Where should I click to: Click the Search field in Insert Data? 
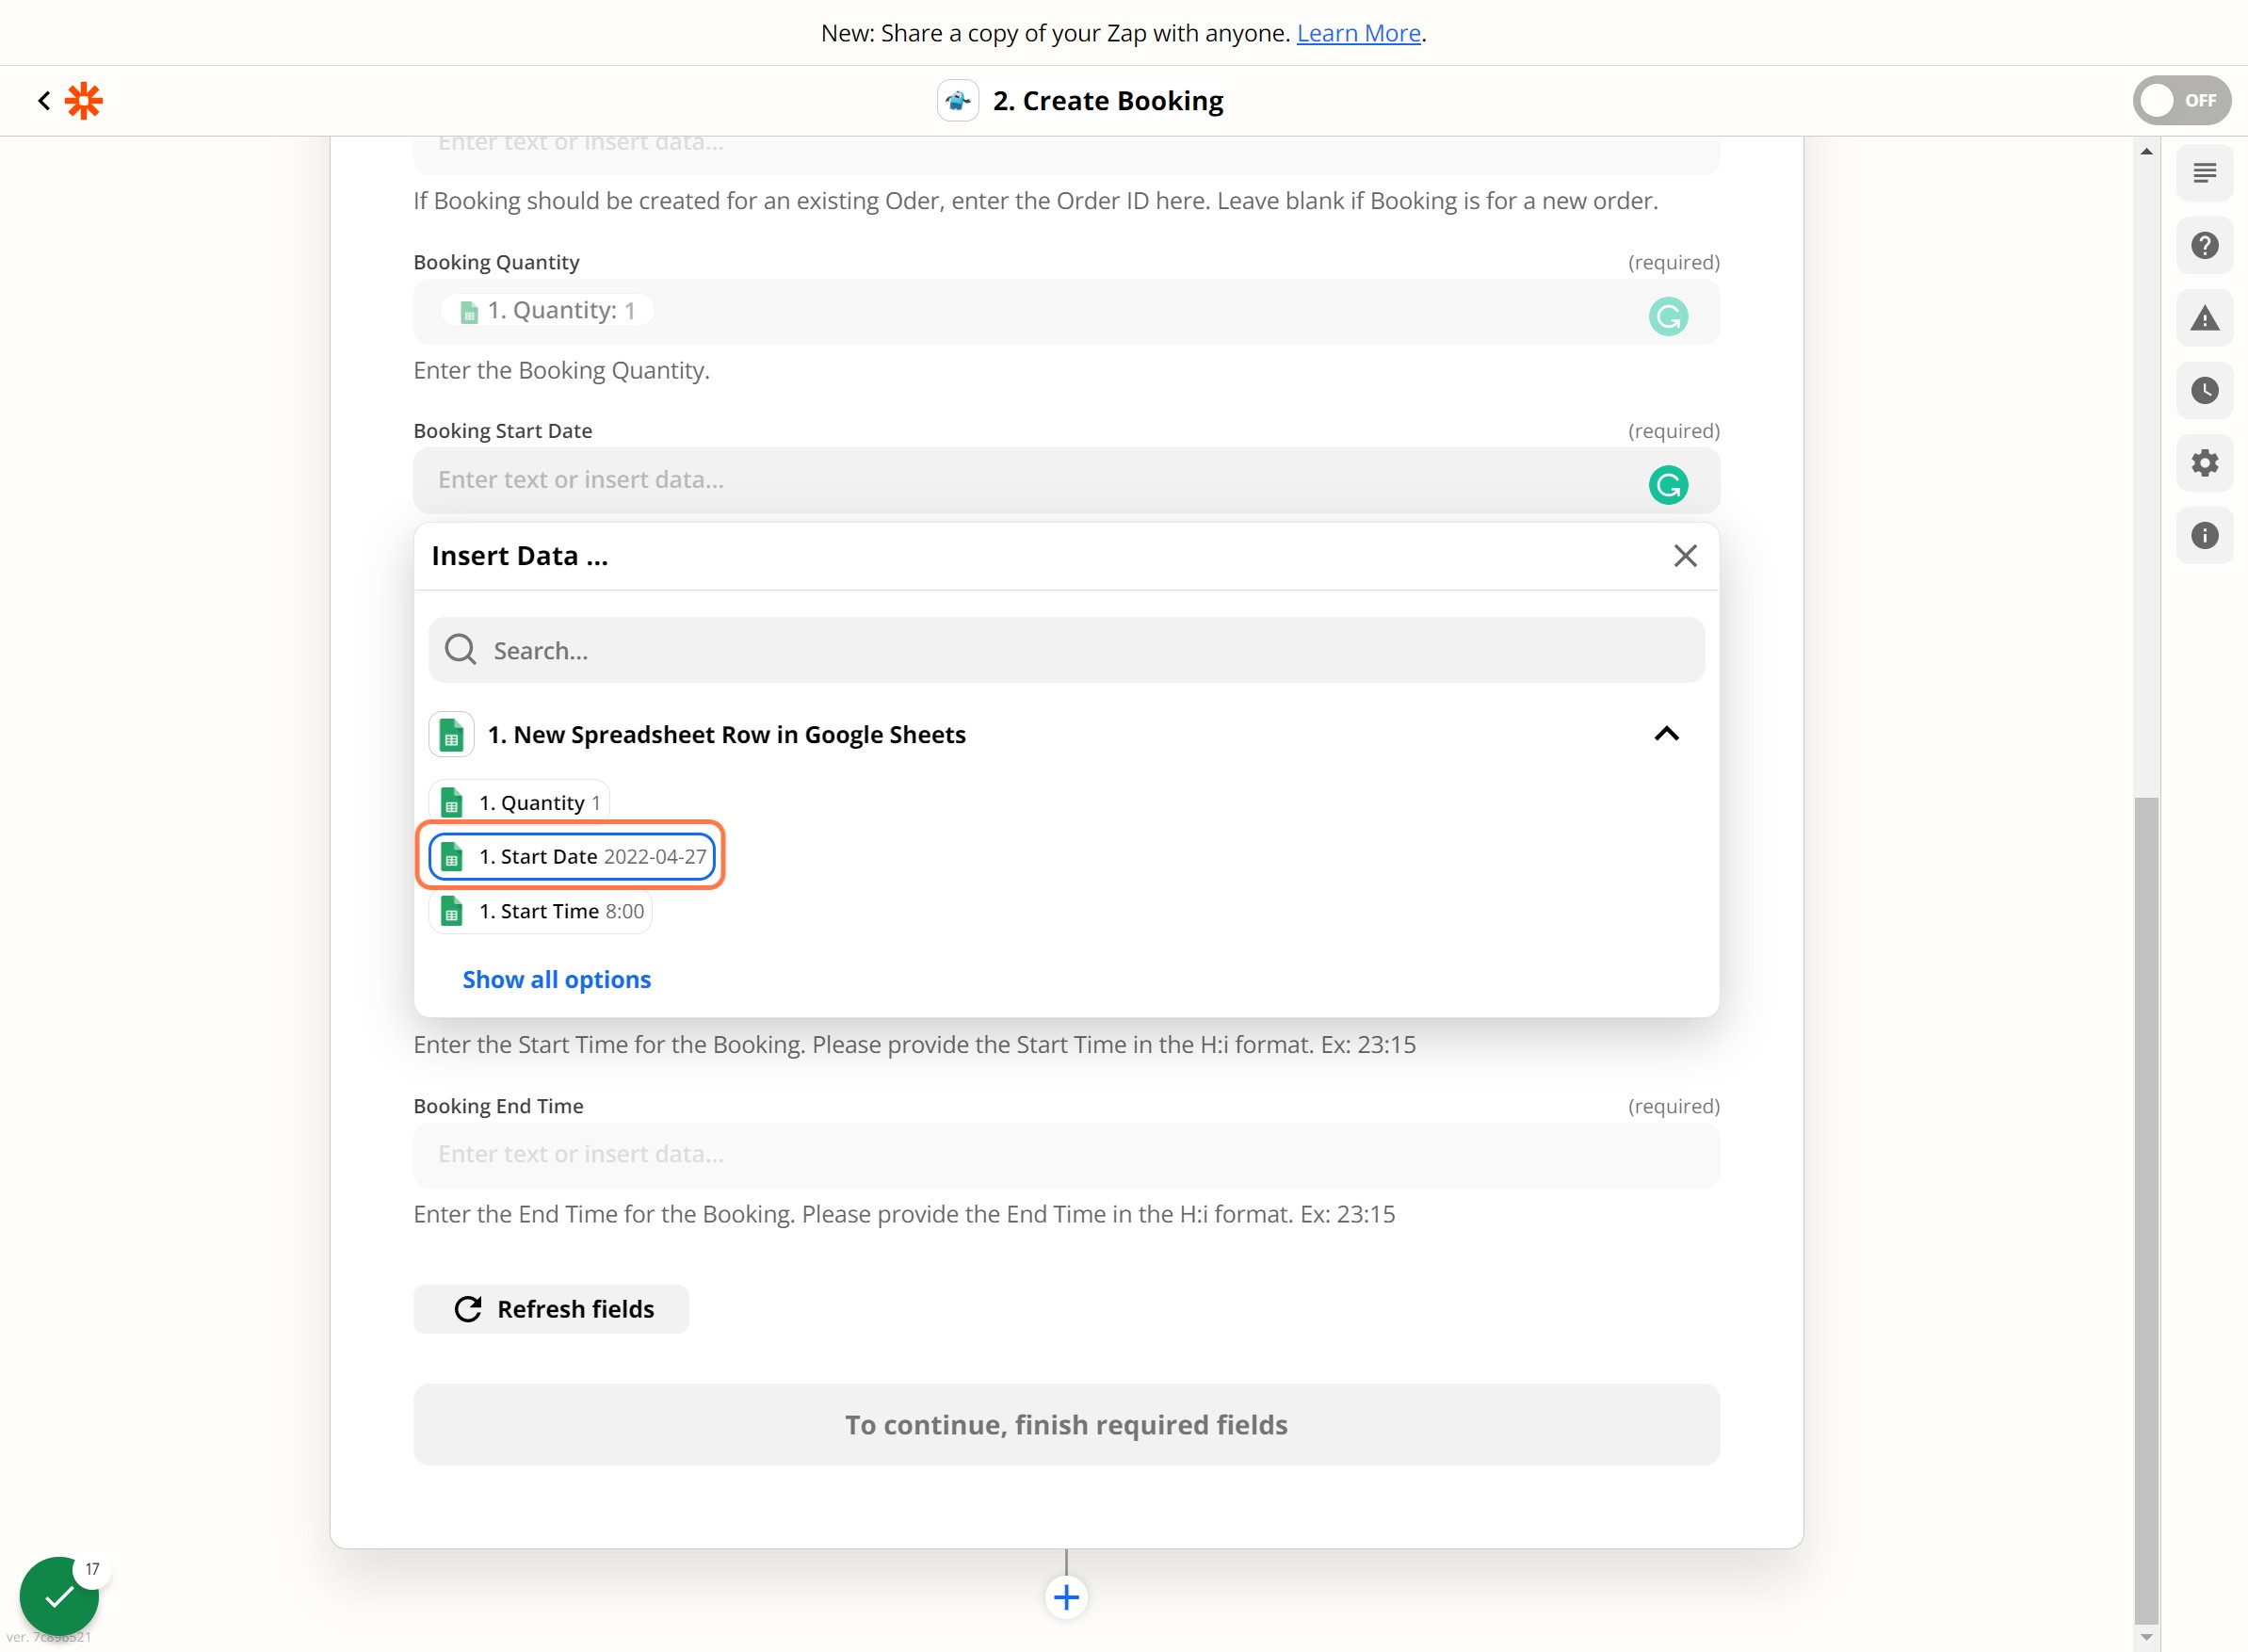tap(1066, 650)
